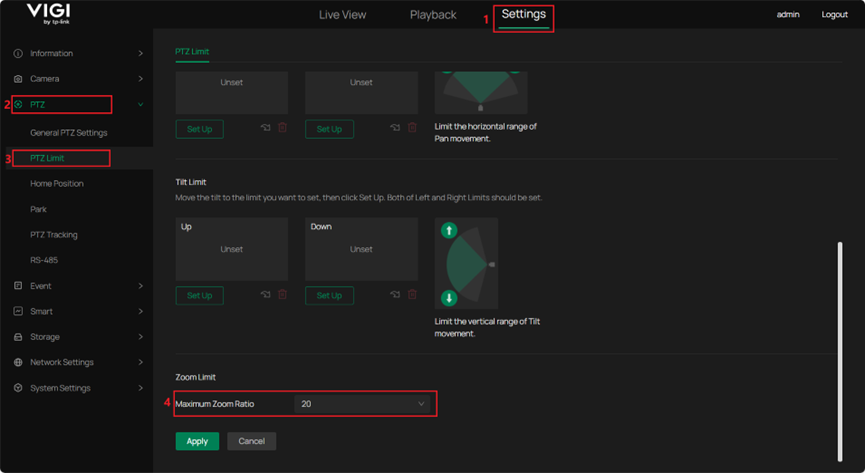This screenshot has height=473, width=865.
Task: Open the PTZ Limit submenu item
Action: (47, 158)
